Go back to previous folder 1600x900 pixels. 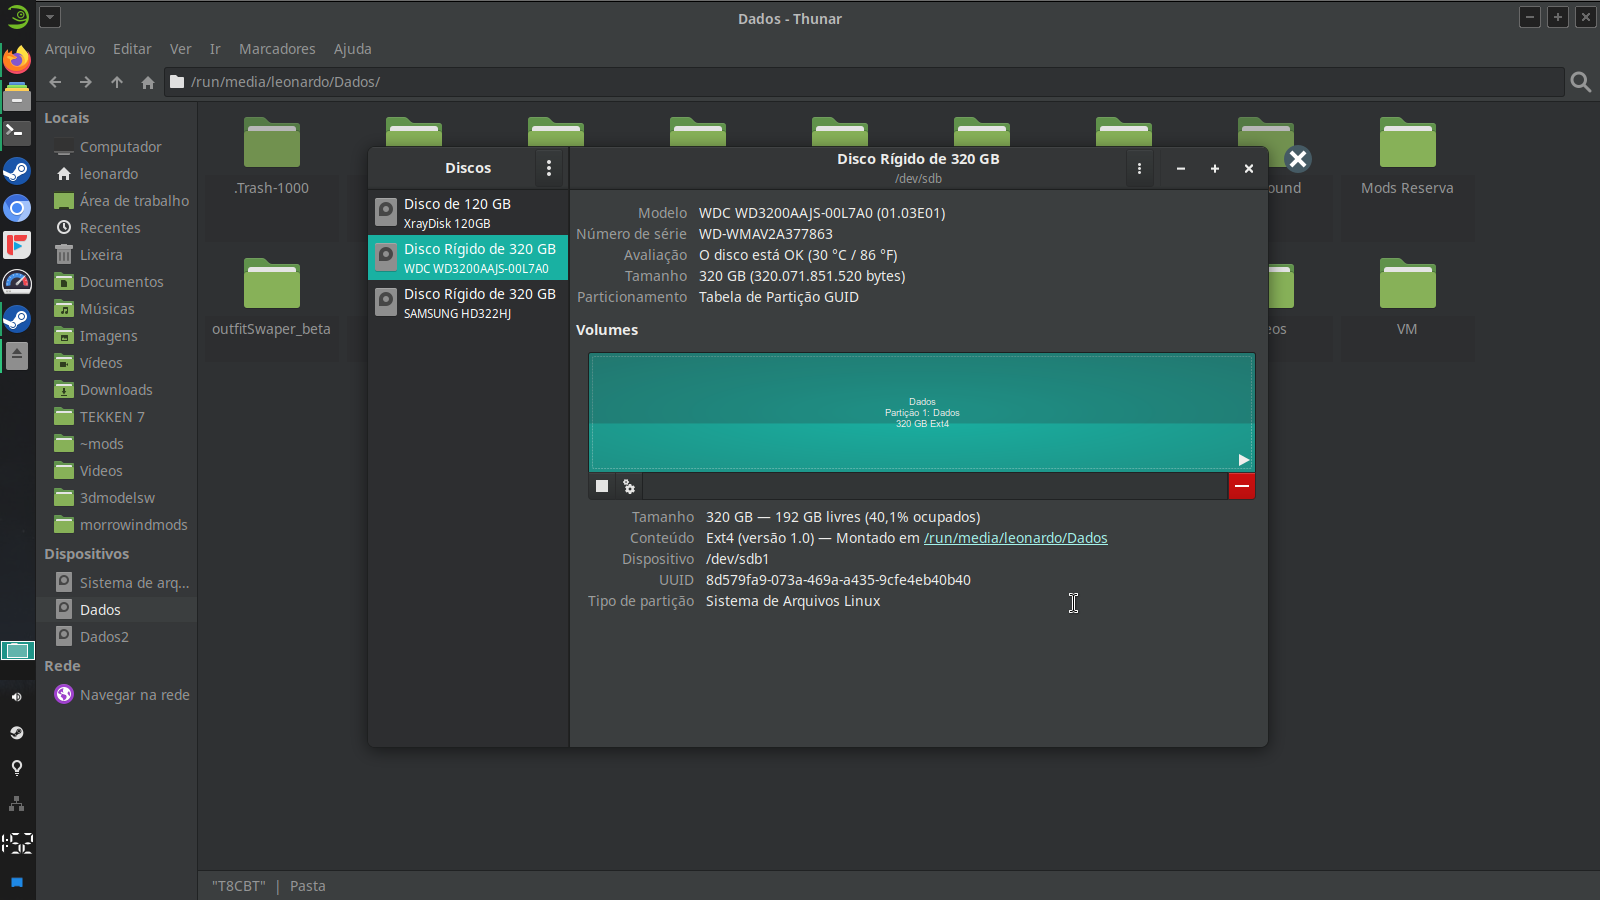(55, 82)
